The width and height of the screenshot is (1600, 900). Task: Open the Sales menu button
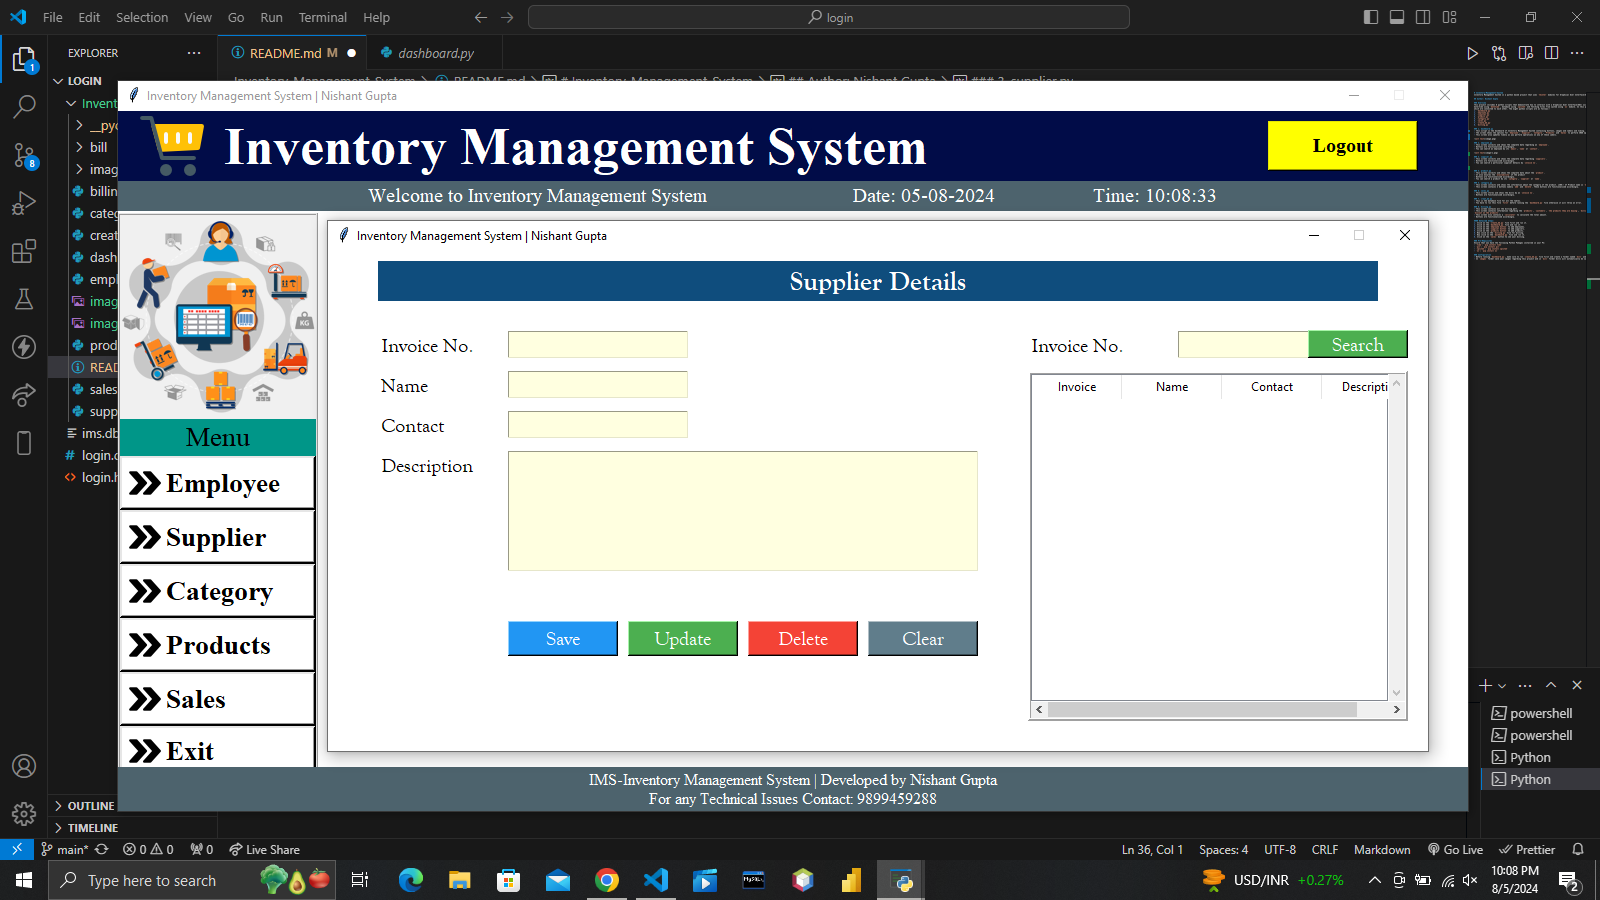click(217, 699)
